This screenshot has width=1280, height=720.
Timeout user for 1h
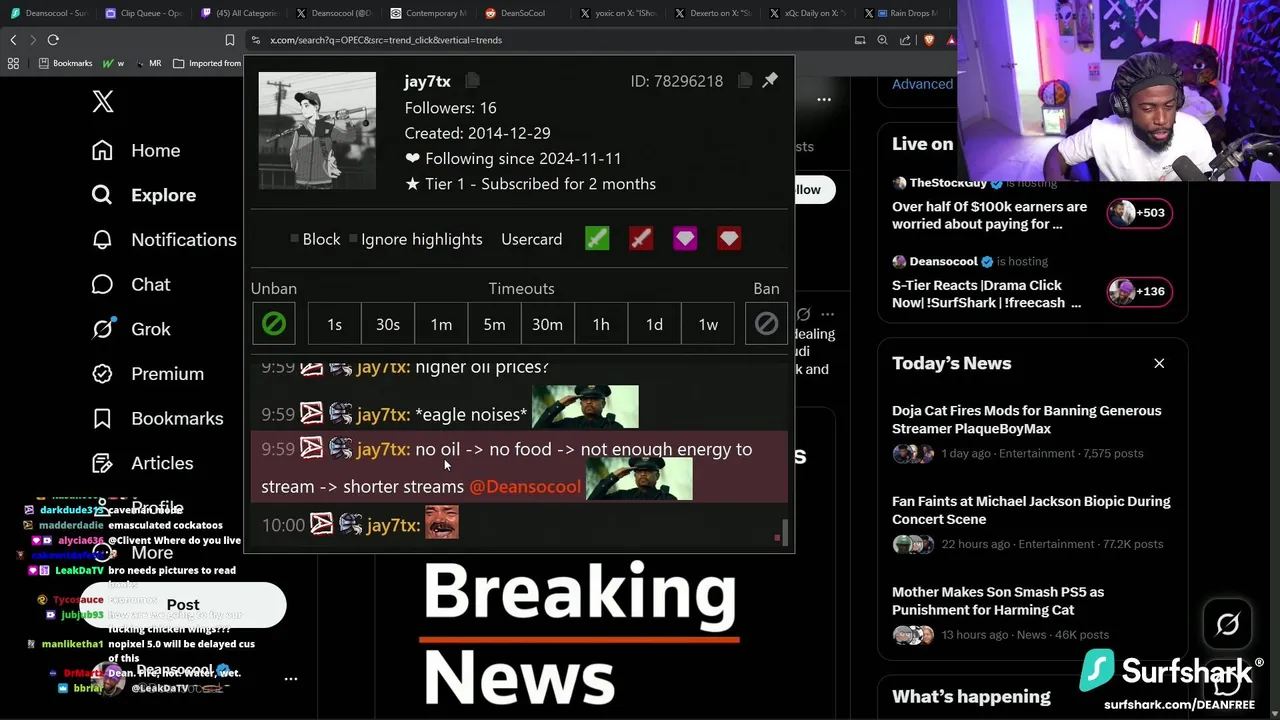pos(601,324)
